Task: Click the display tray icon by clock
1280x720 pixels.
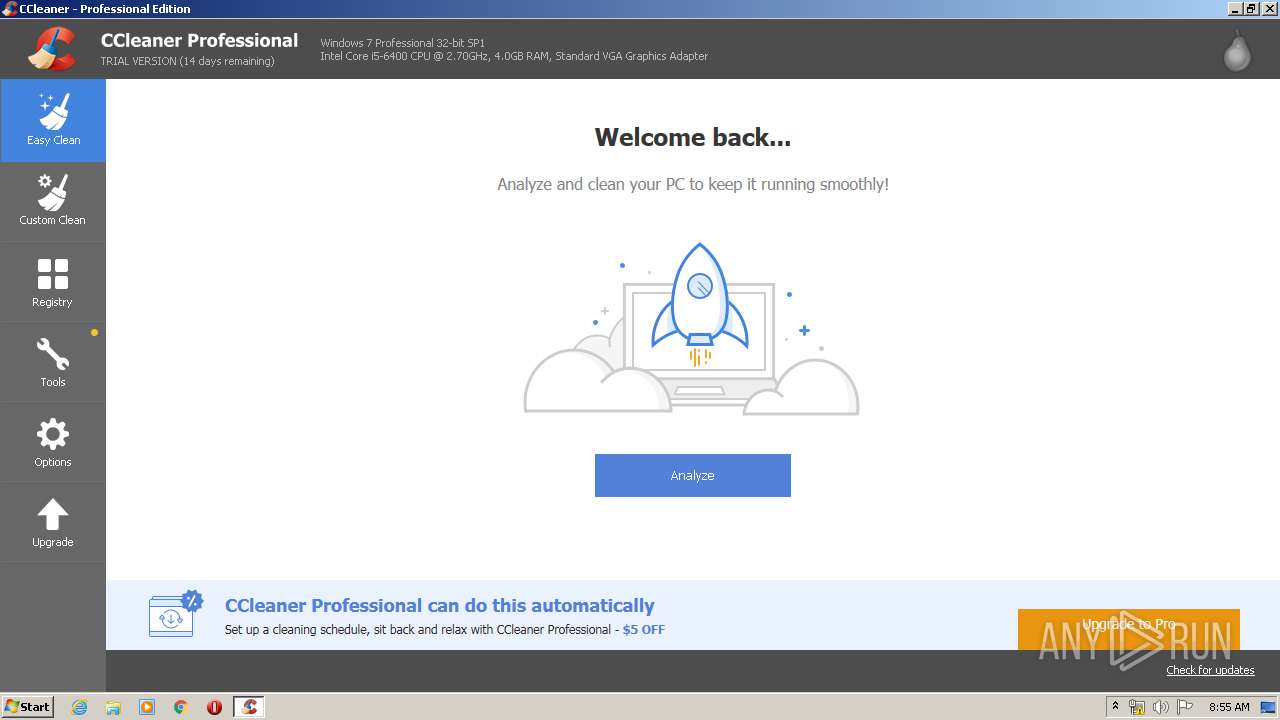Action: tap(1269, 707)
